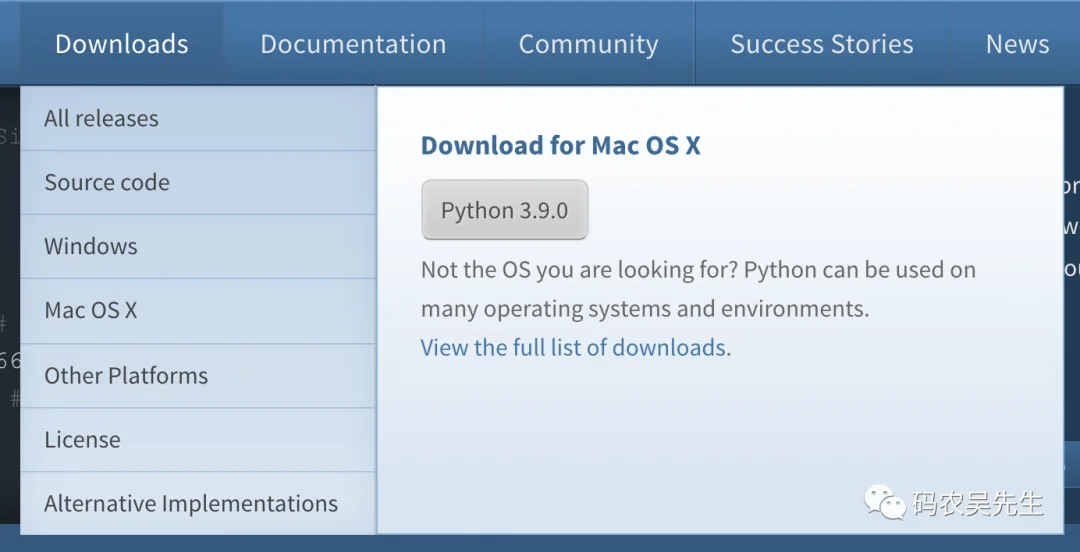Select News in the navigation bar
This screenshot has height=552, width=1080.
(1017, 44)
